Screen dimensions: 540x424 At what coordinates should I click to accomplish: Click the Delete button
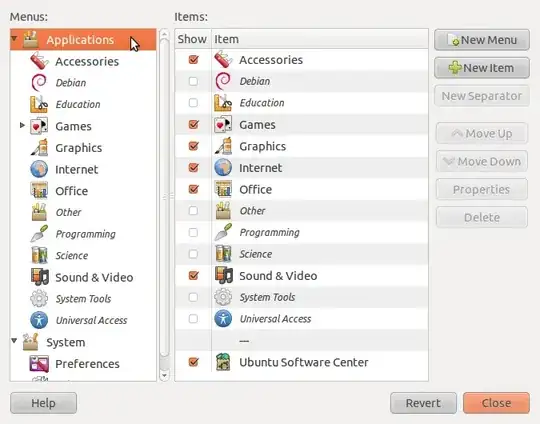tap(482, 217)
